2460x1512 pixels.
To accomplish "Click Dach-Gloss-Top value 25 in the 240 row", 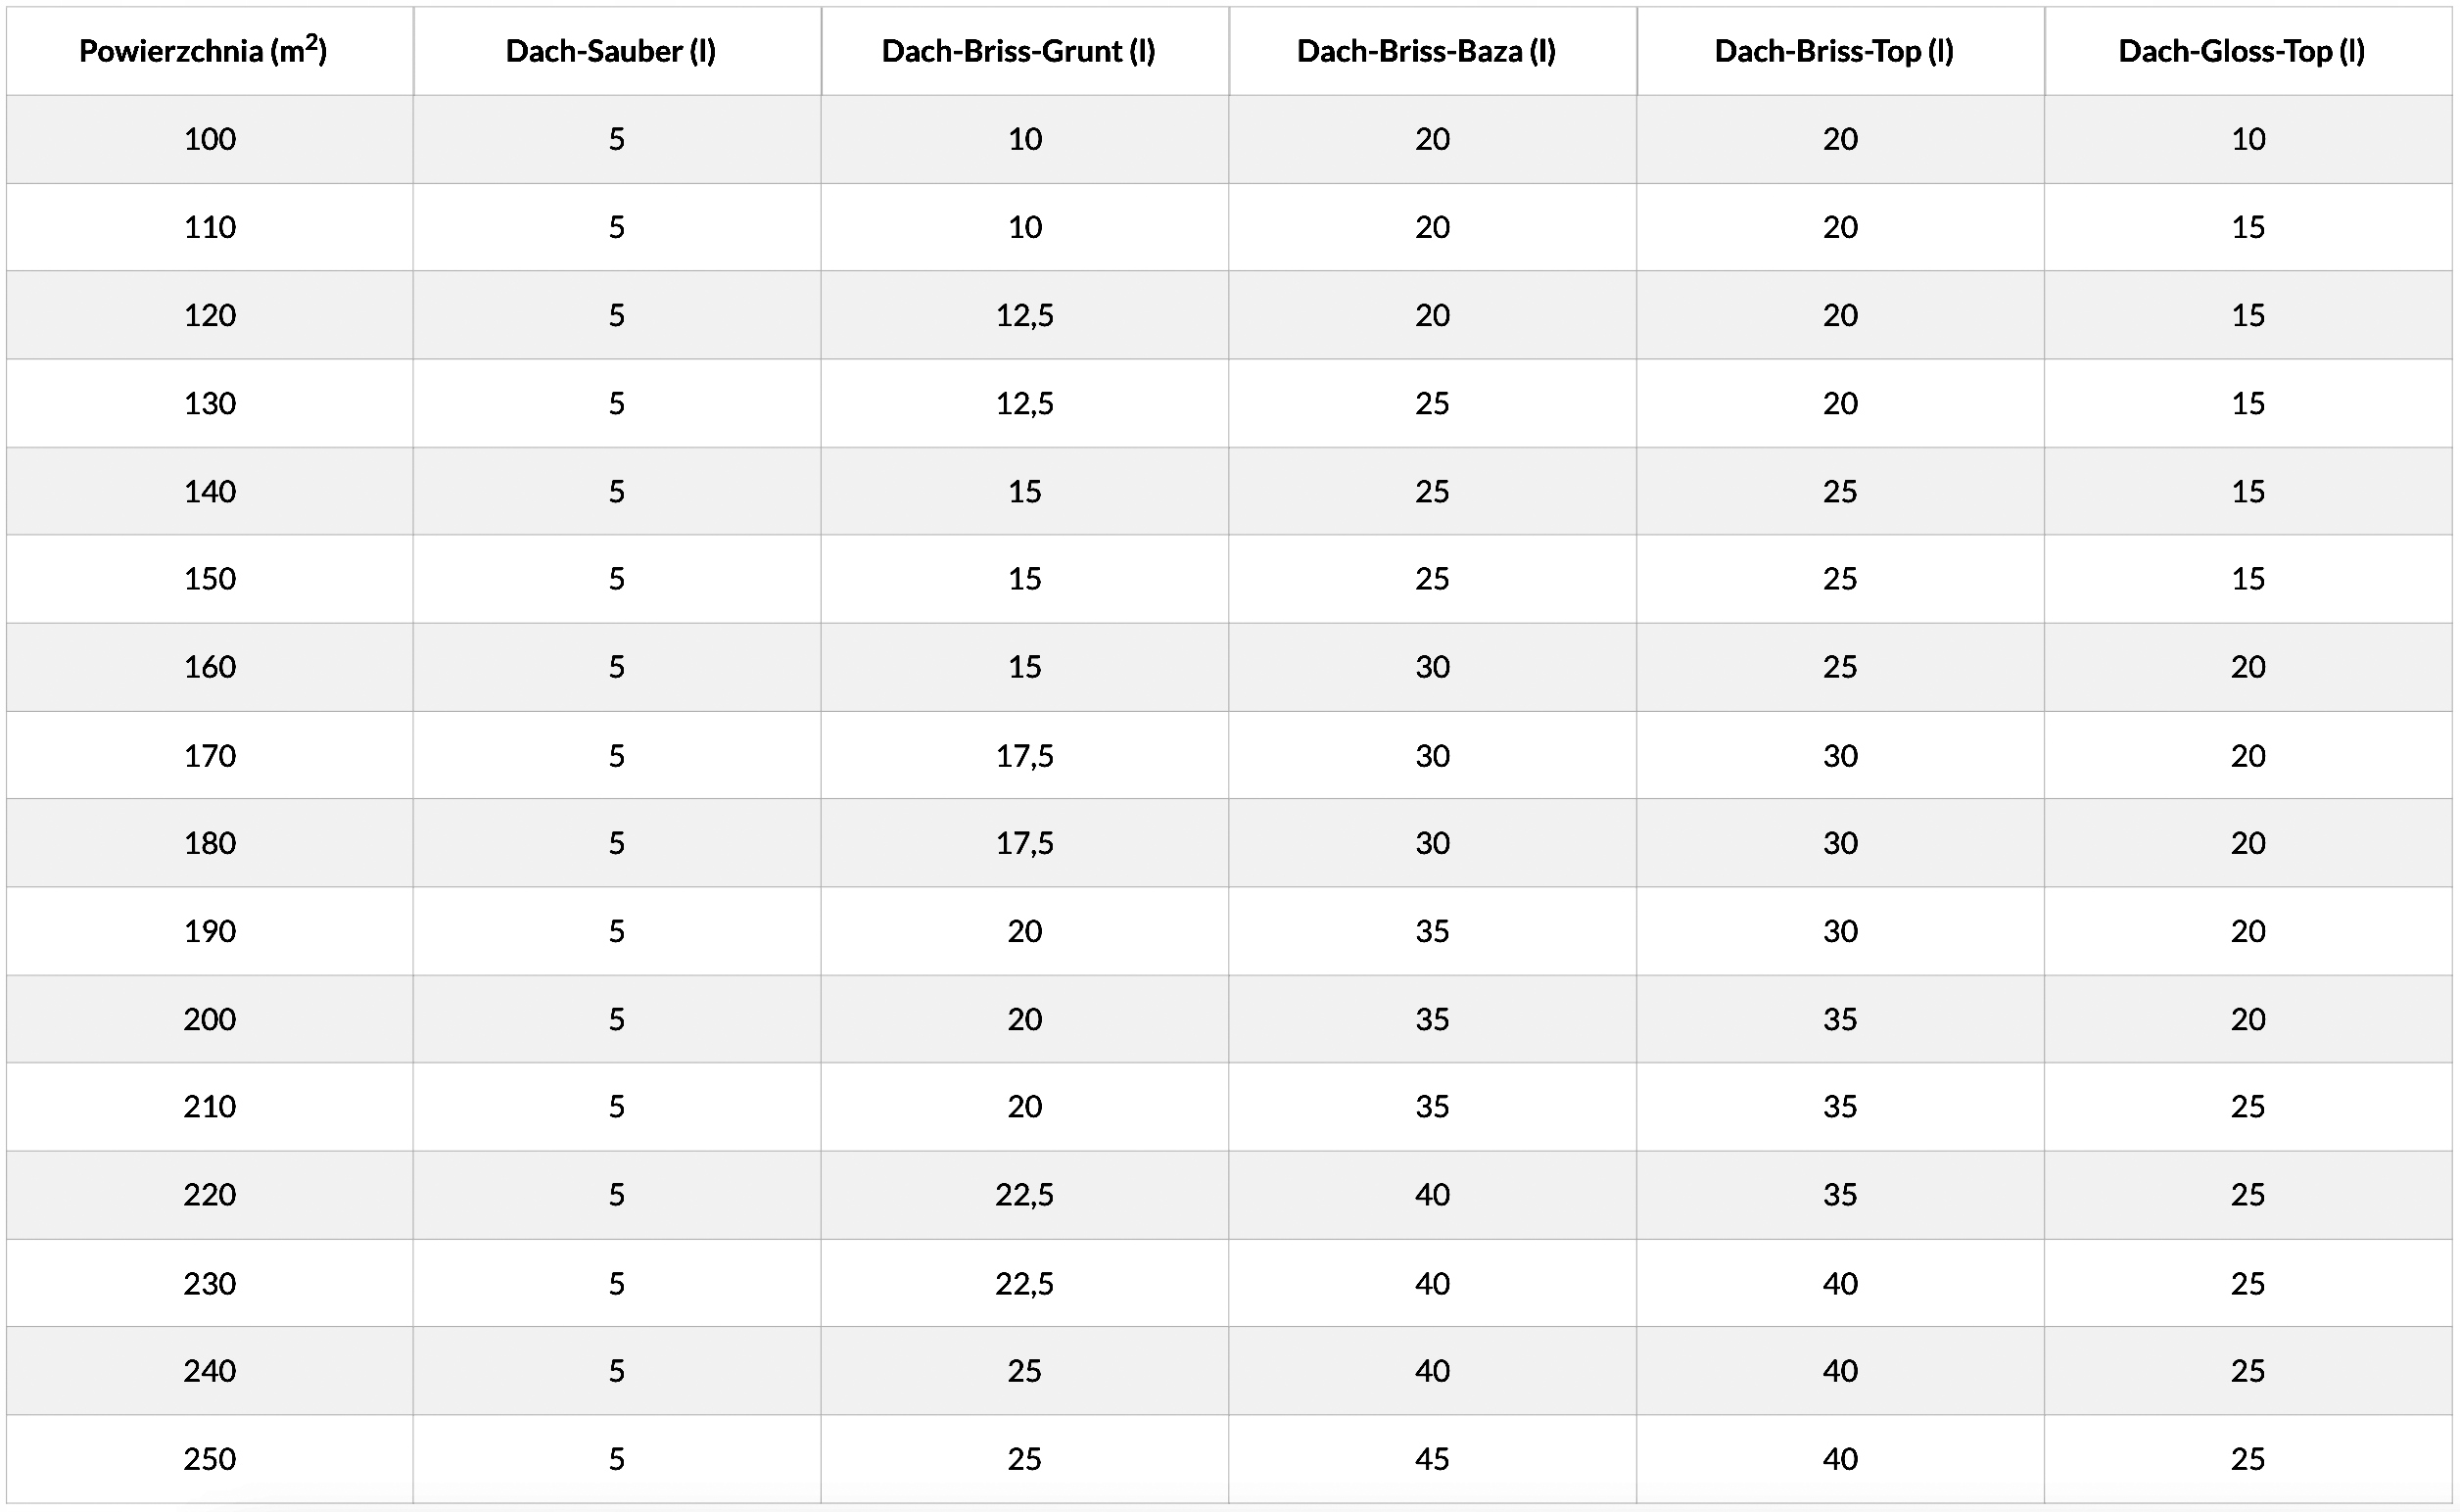I will pyautogui.click(x=2248, y=1370).
